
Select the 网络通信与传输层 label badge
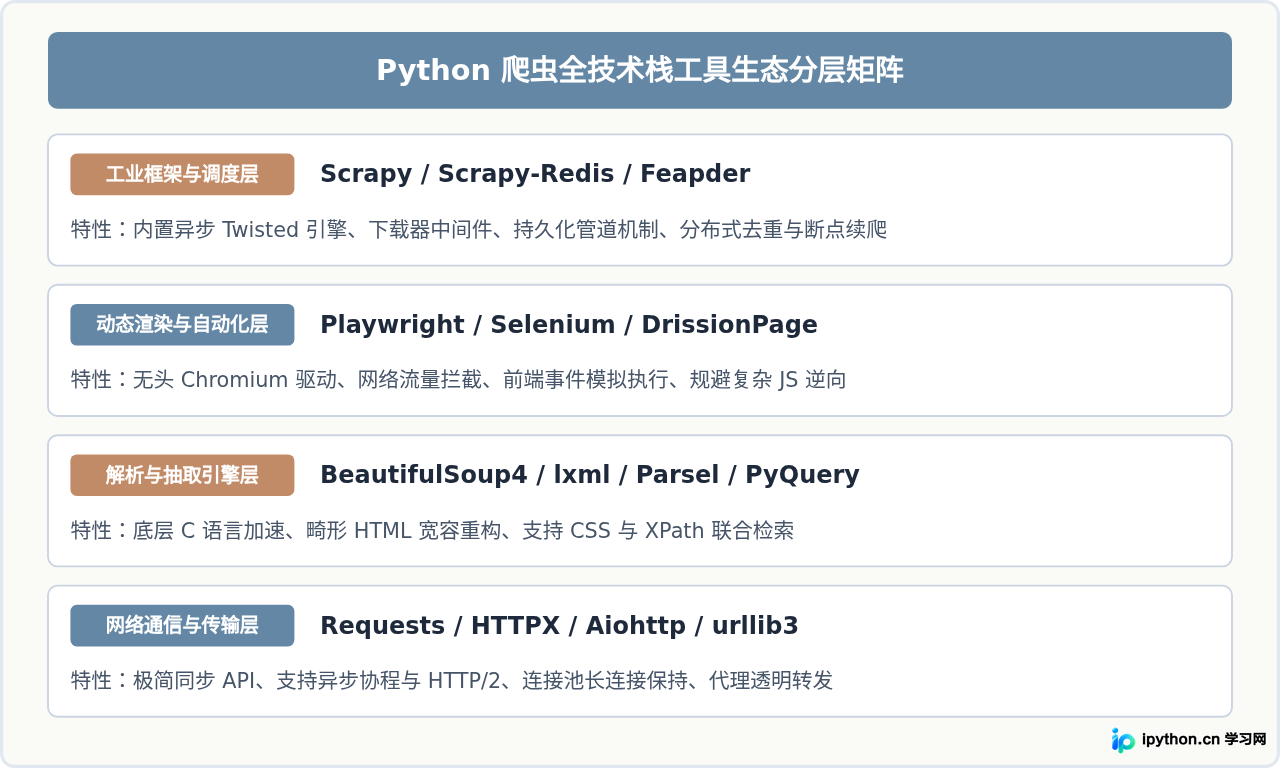tap(182, 625)
